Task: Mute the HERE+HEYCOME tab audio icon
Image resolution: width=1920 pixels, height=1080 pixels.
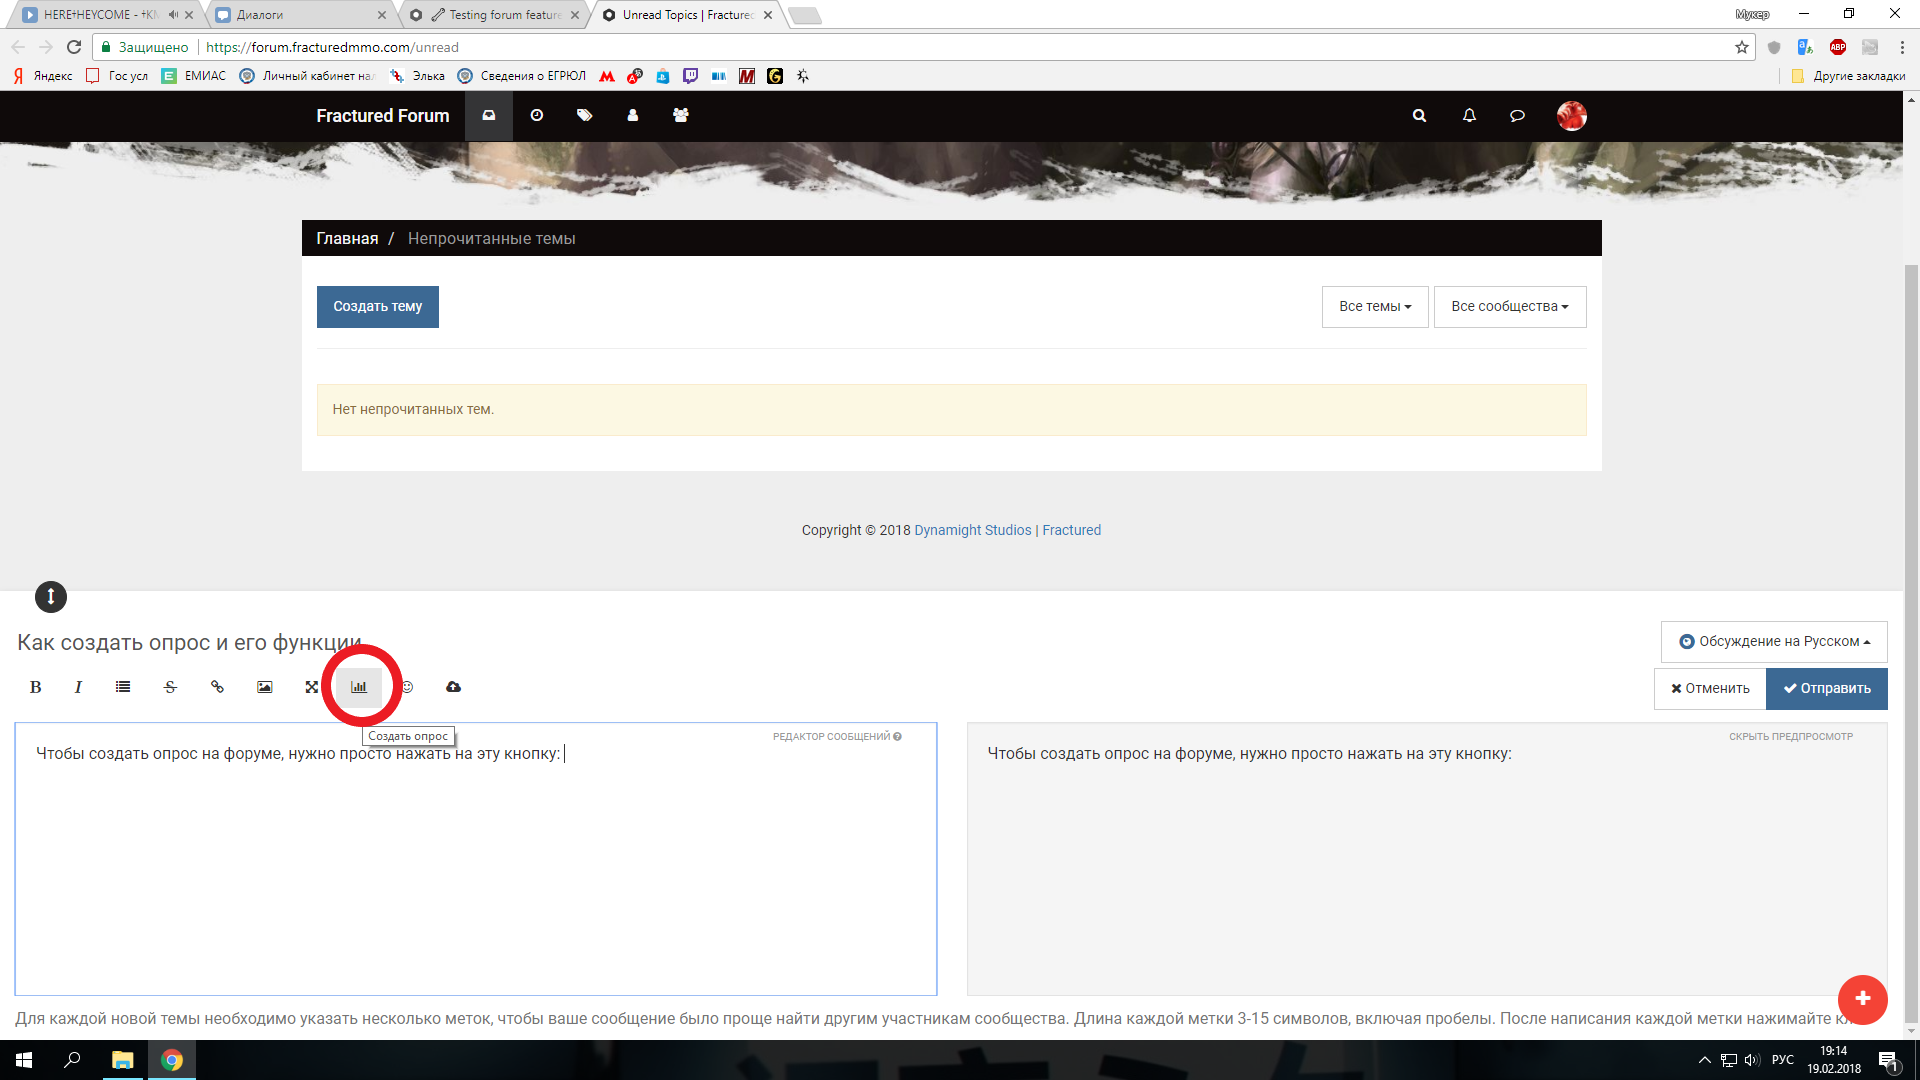Action: tap(174, 15)
